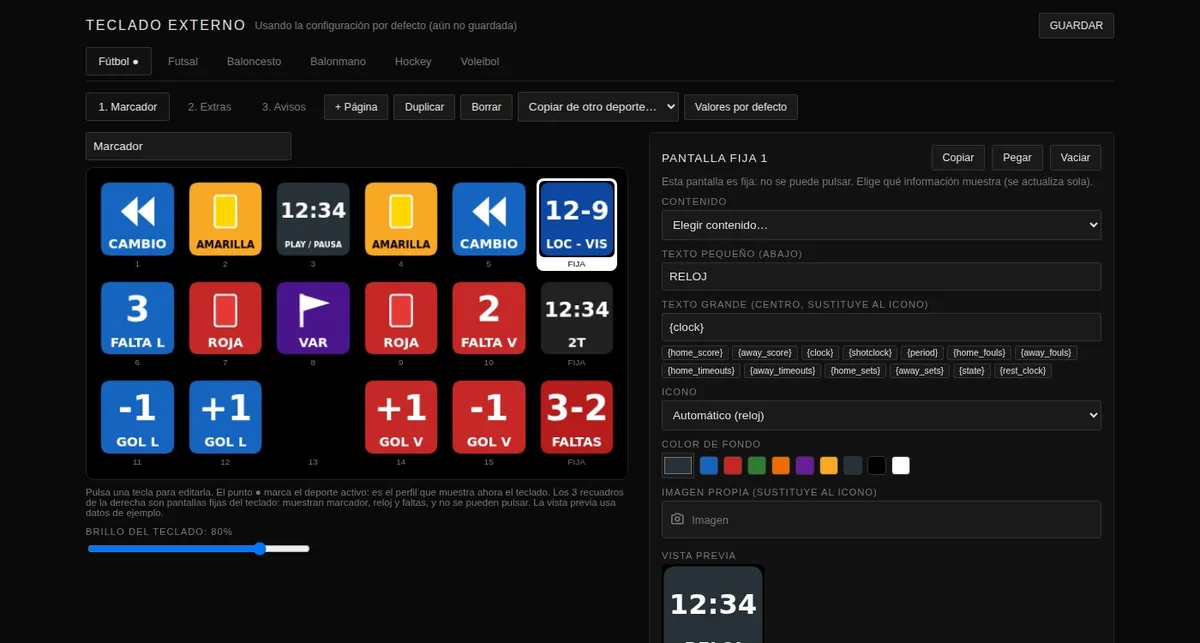The image size is (1200, 643).
Task: Click the keyboard brightness slider
Action: [199, 548]
